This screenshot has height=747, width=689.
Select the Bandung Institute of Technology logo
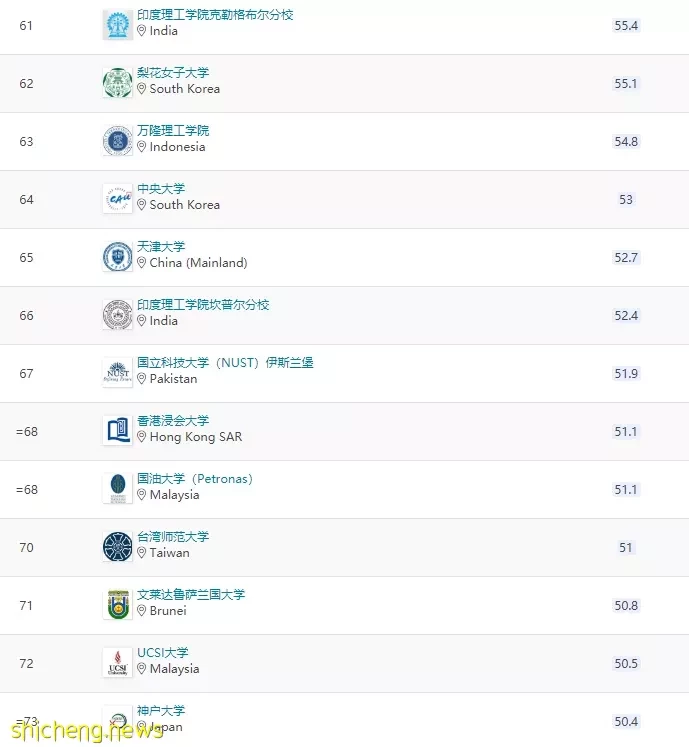[x=118, y=141]
